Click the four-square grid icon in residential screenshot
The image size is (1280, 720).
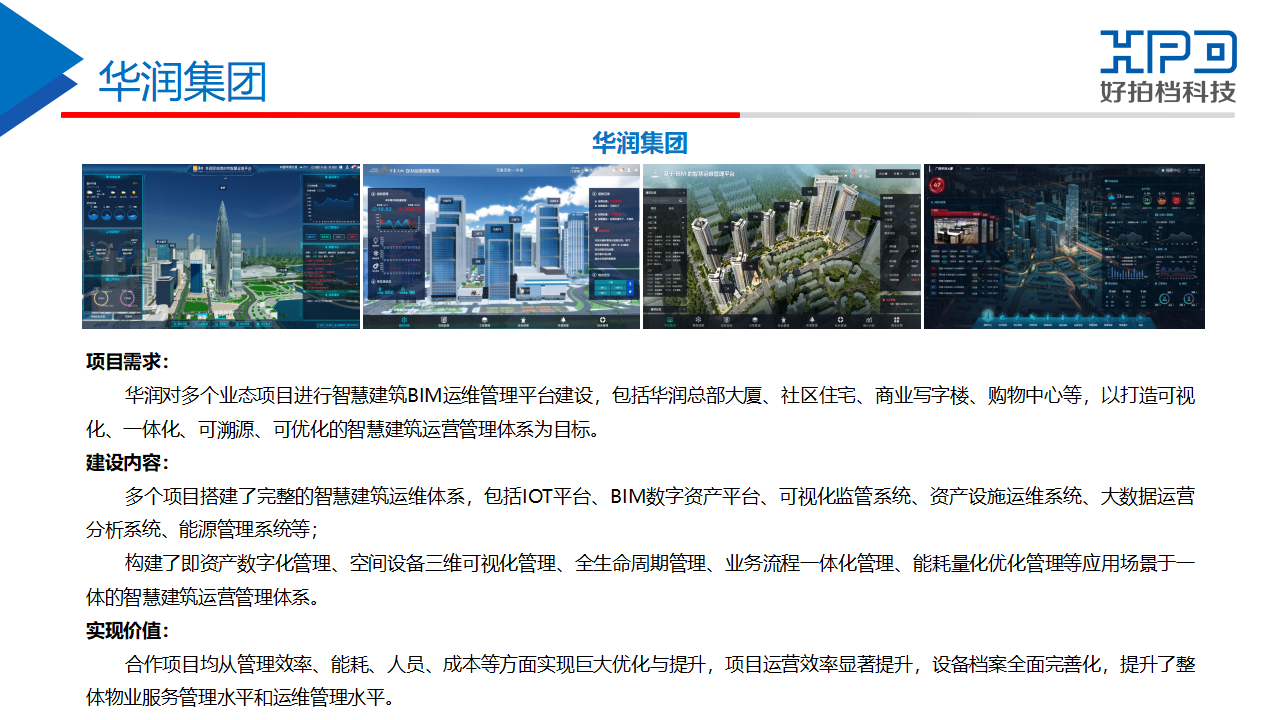coord(896,321)
